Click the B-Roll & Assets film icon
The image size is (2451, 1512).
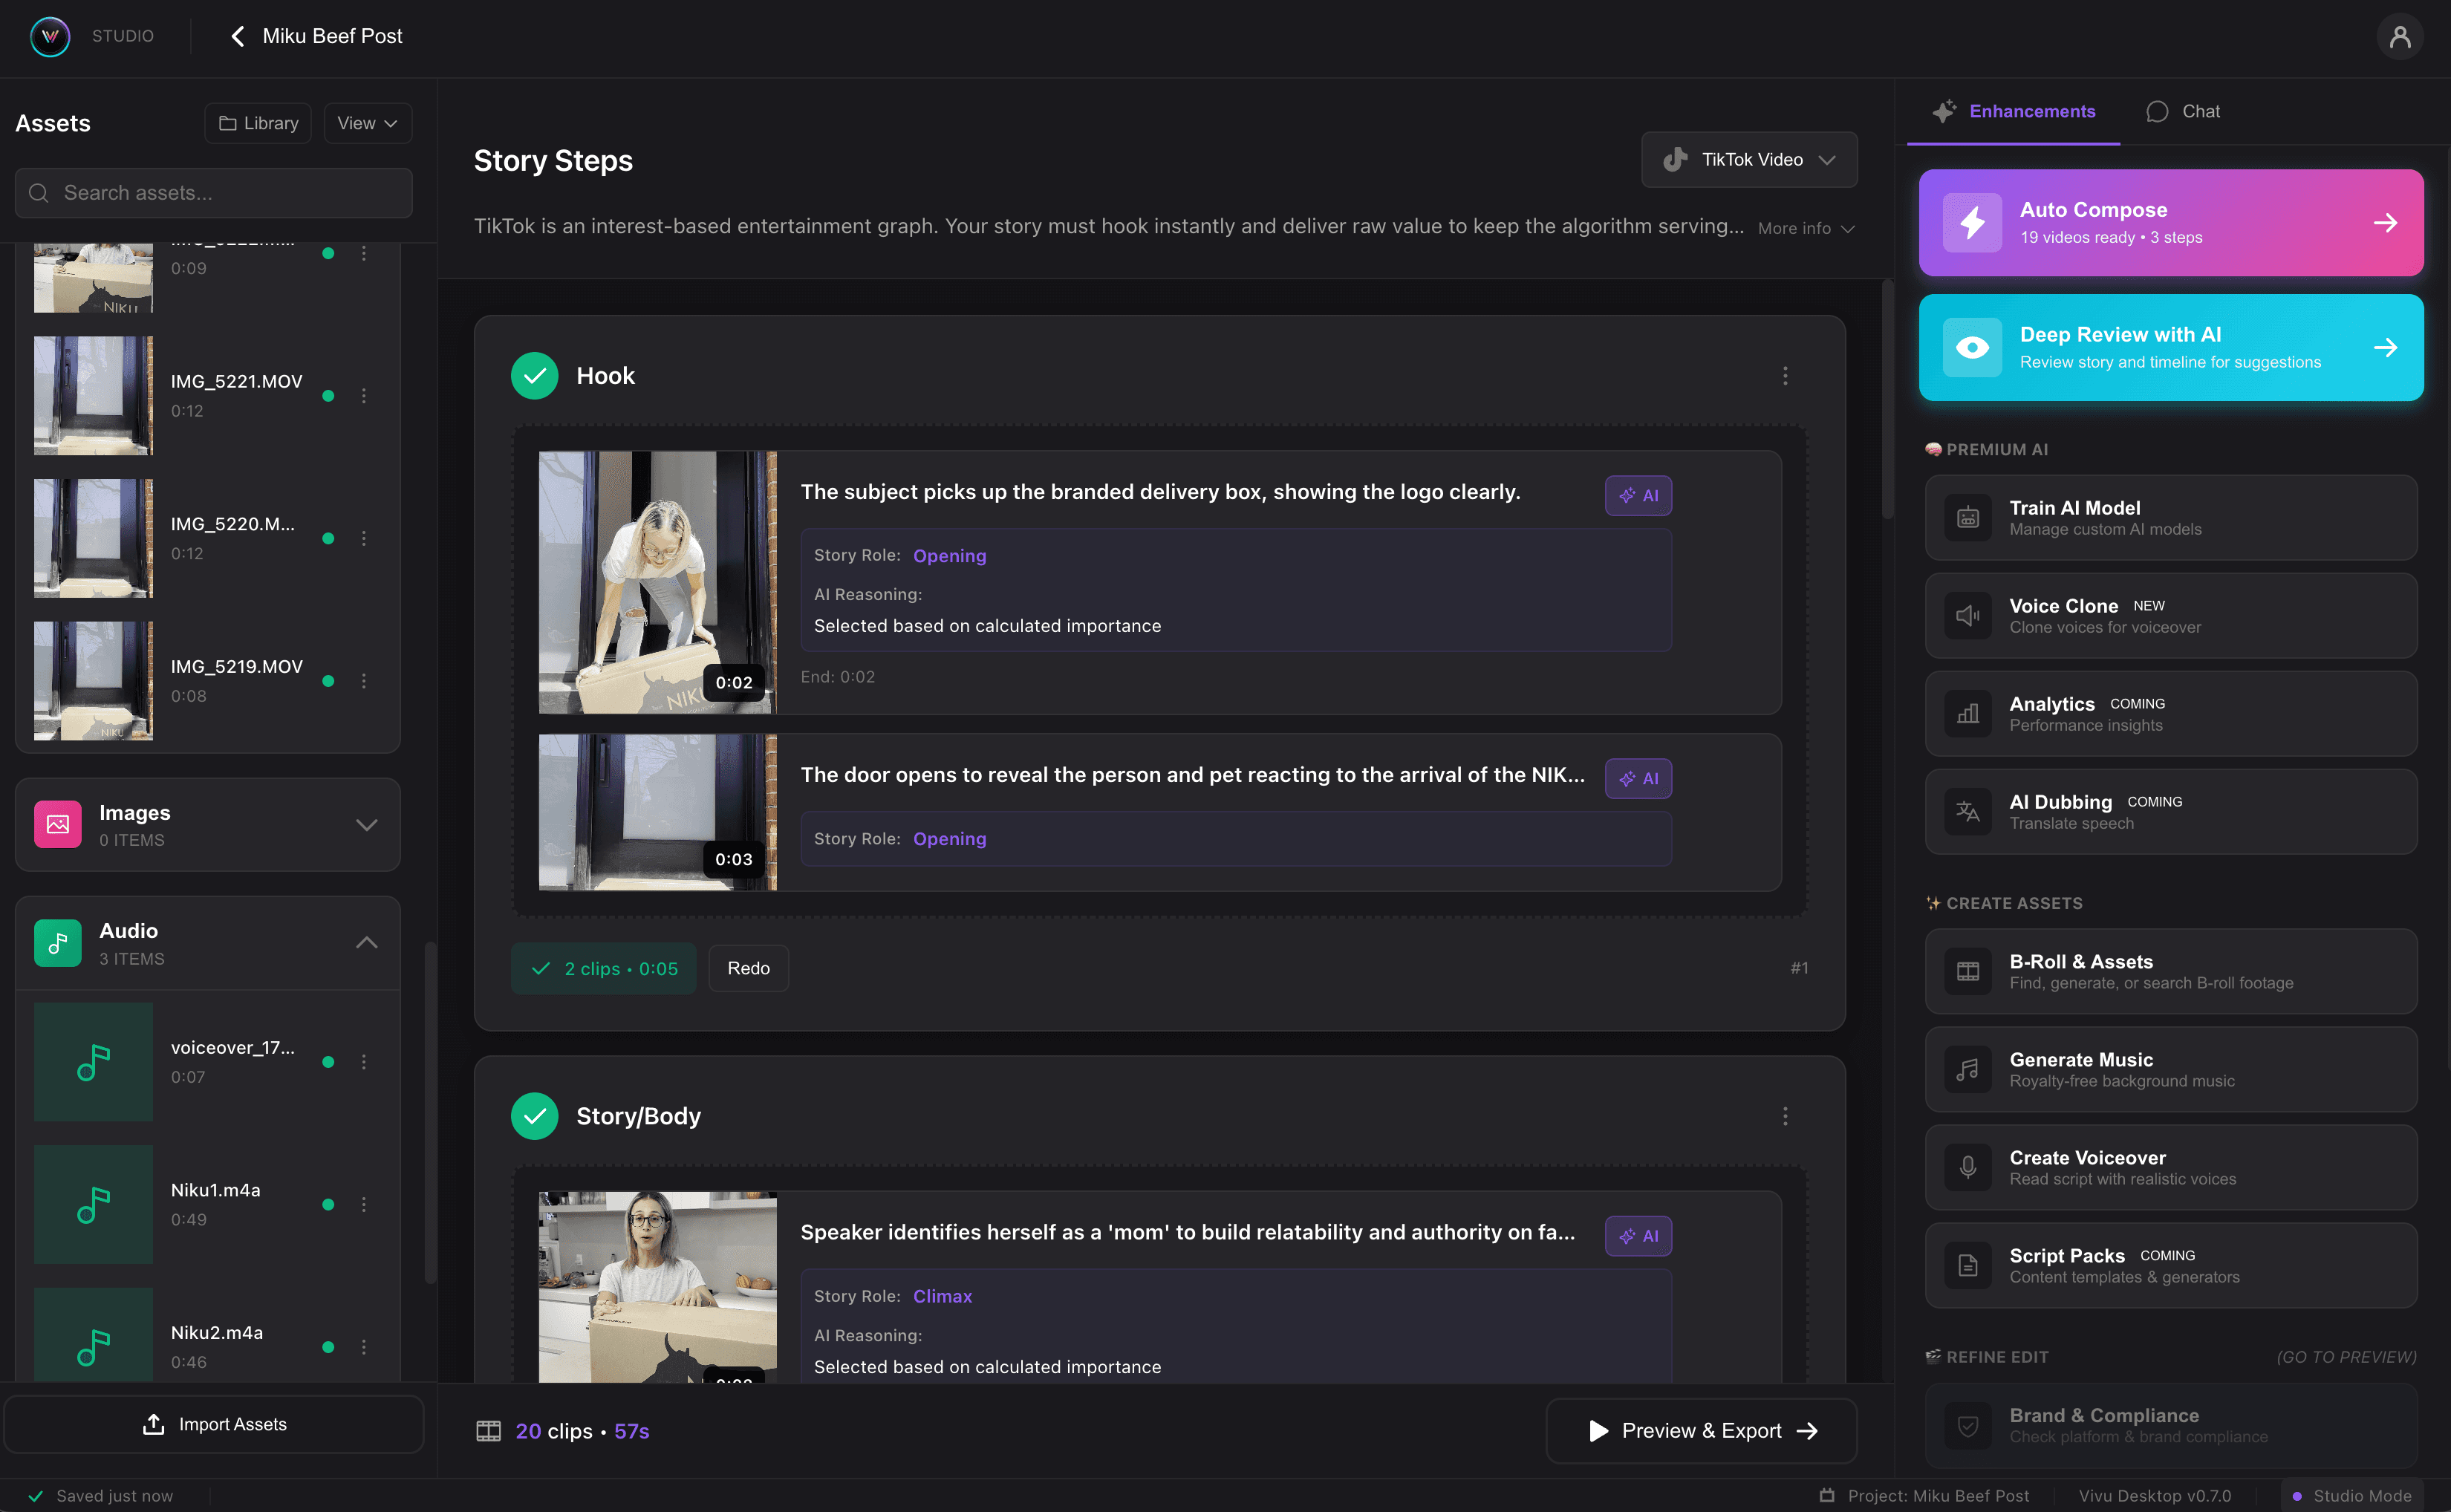1967,972
